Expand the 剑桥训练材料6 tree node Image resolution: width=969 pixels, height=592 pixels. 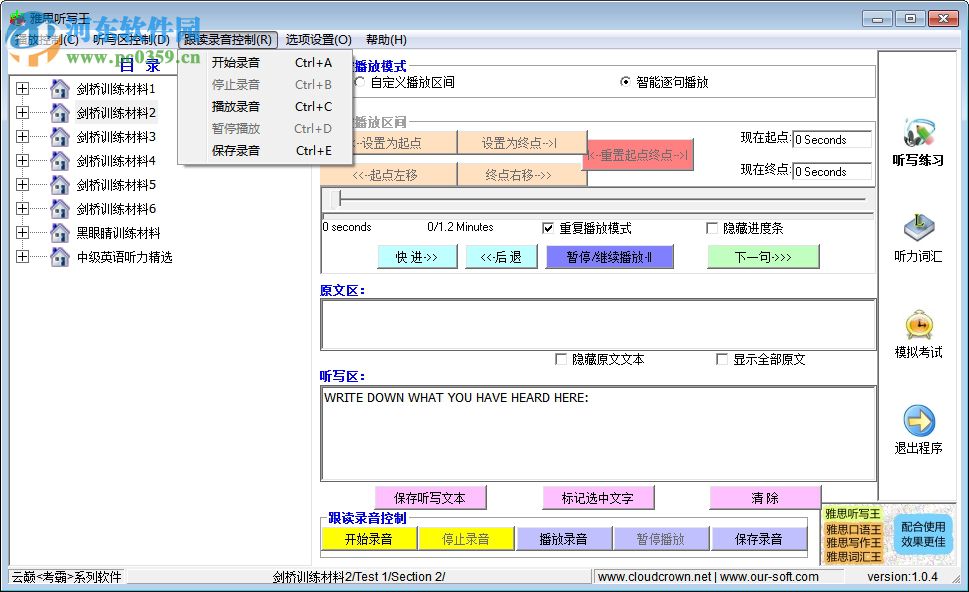[x=22, y=209]
